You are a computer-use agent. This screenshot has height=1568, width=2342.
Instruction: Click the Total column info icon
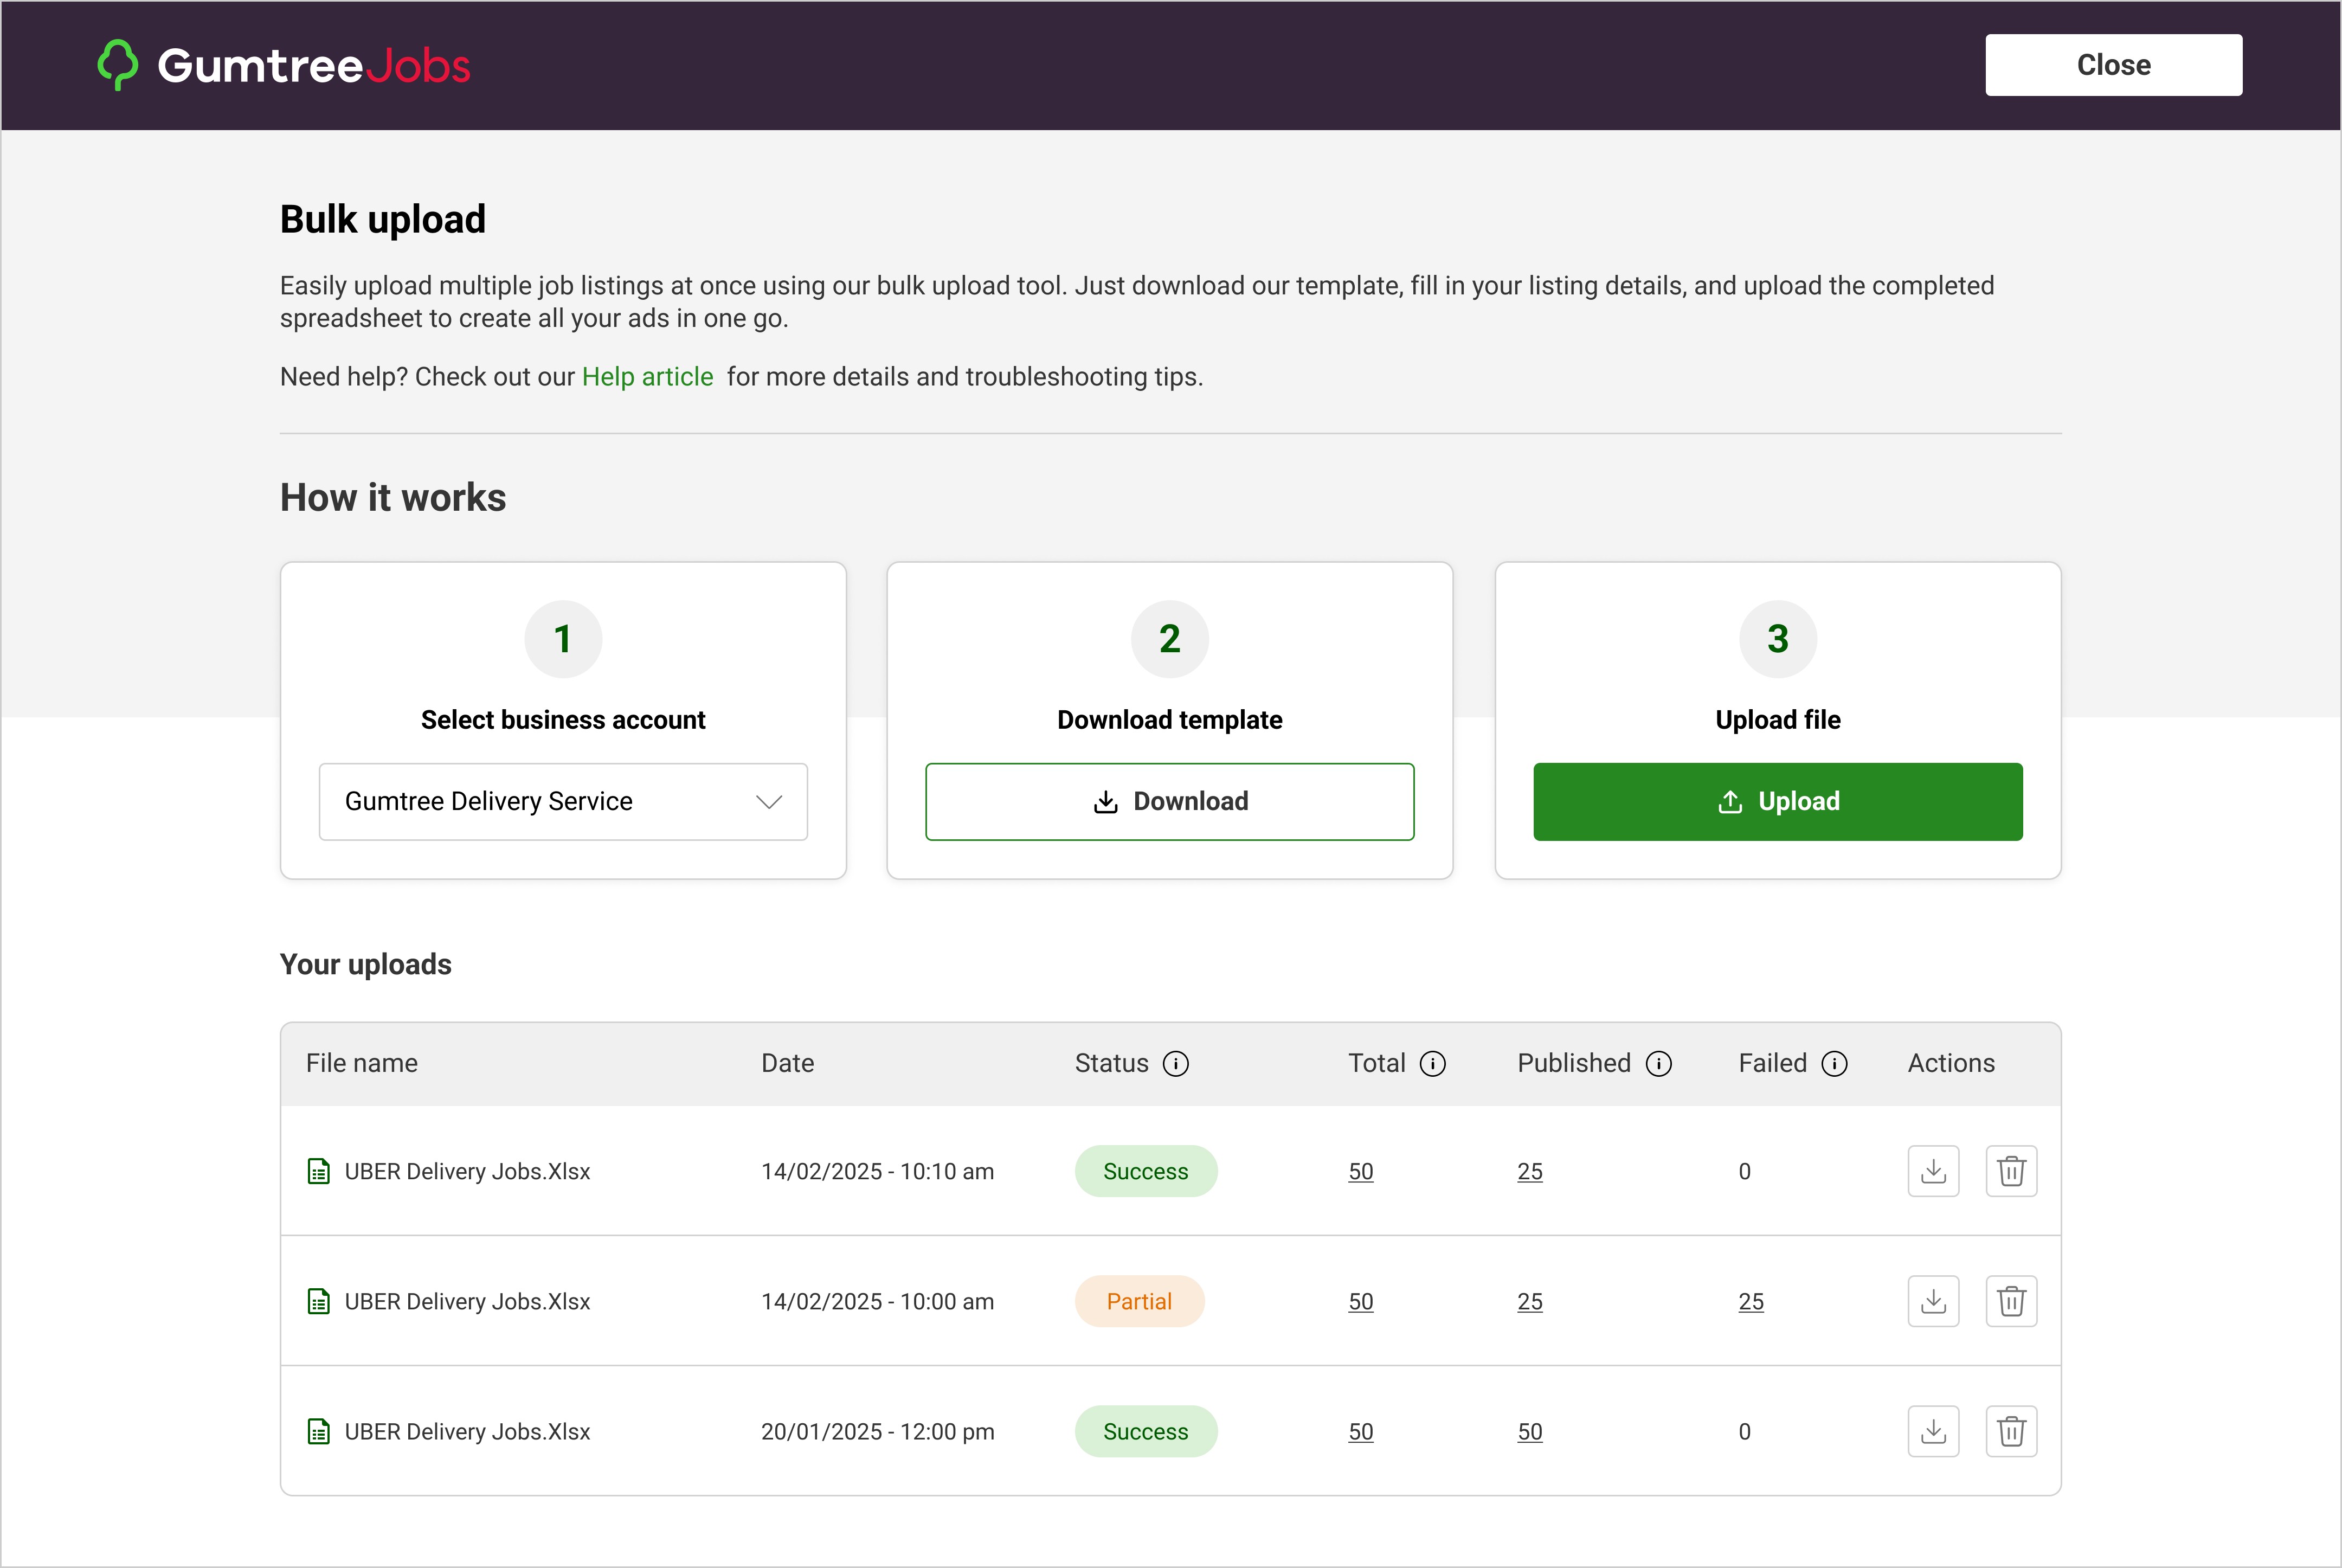[1433, 1064]
